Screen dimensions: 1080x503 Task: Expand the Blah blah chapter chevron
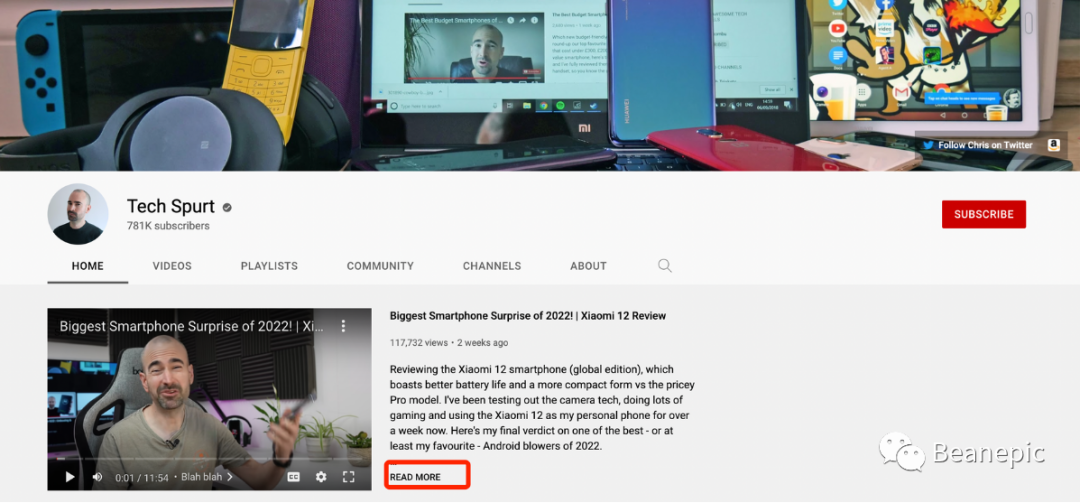click(230, 477)
